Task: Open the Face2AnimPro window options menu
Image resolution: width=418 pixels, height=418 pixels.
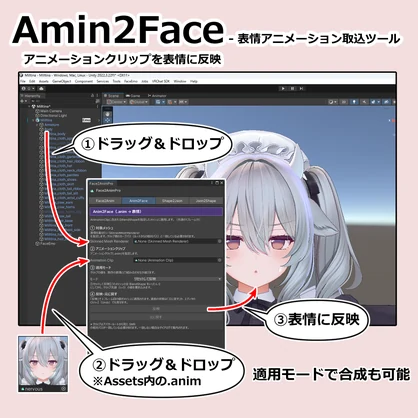Action: pos(211,183)
